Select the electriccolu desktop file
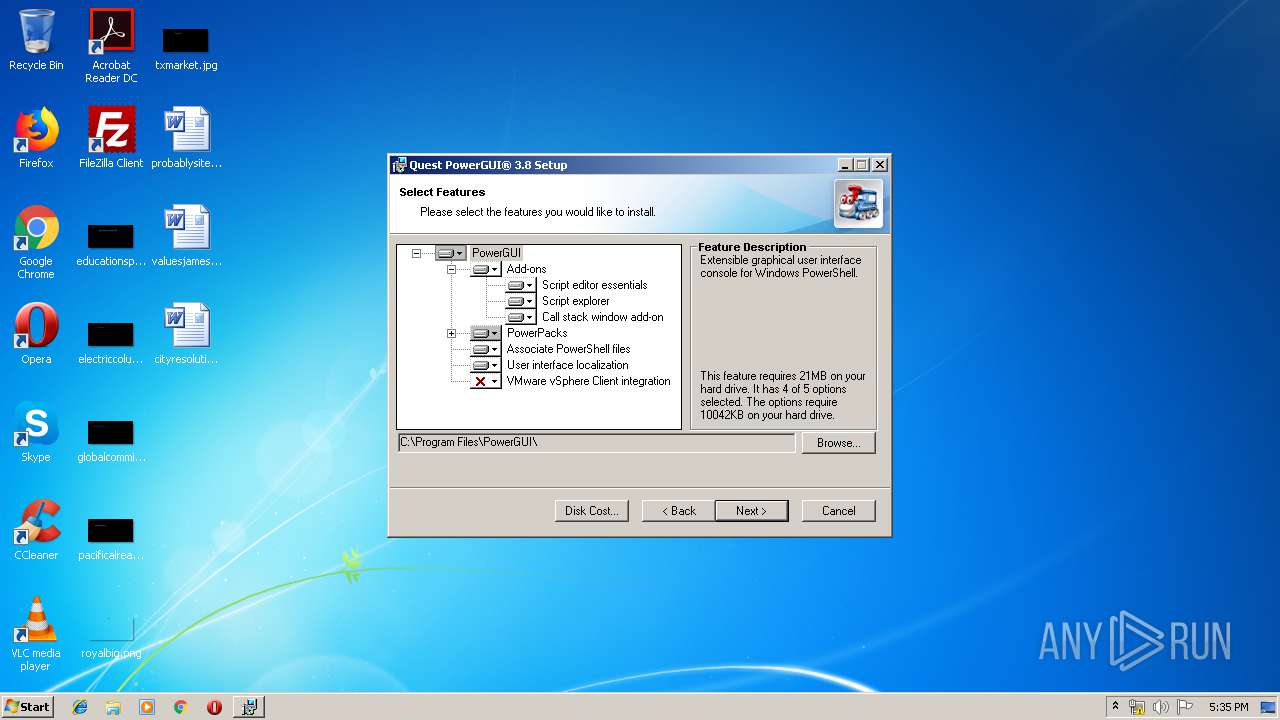The height and width of the screenshot is (720, 1280). coord(111,343)
